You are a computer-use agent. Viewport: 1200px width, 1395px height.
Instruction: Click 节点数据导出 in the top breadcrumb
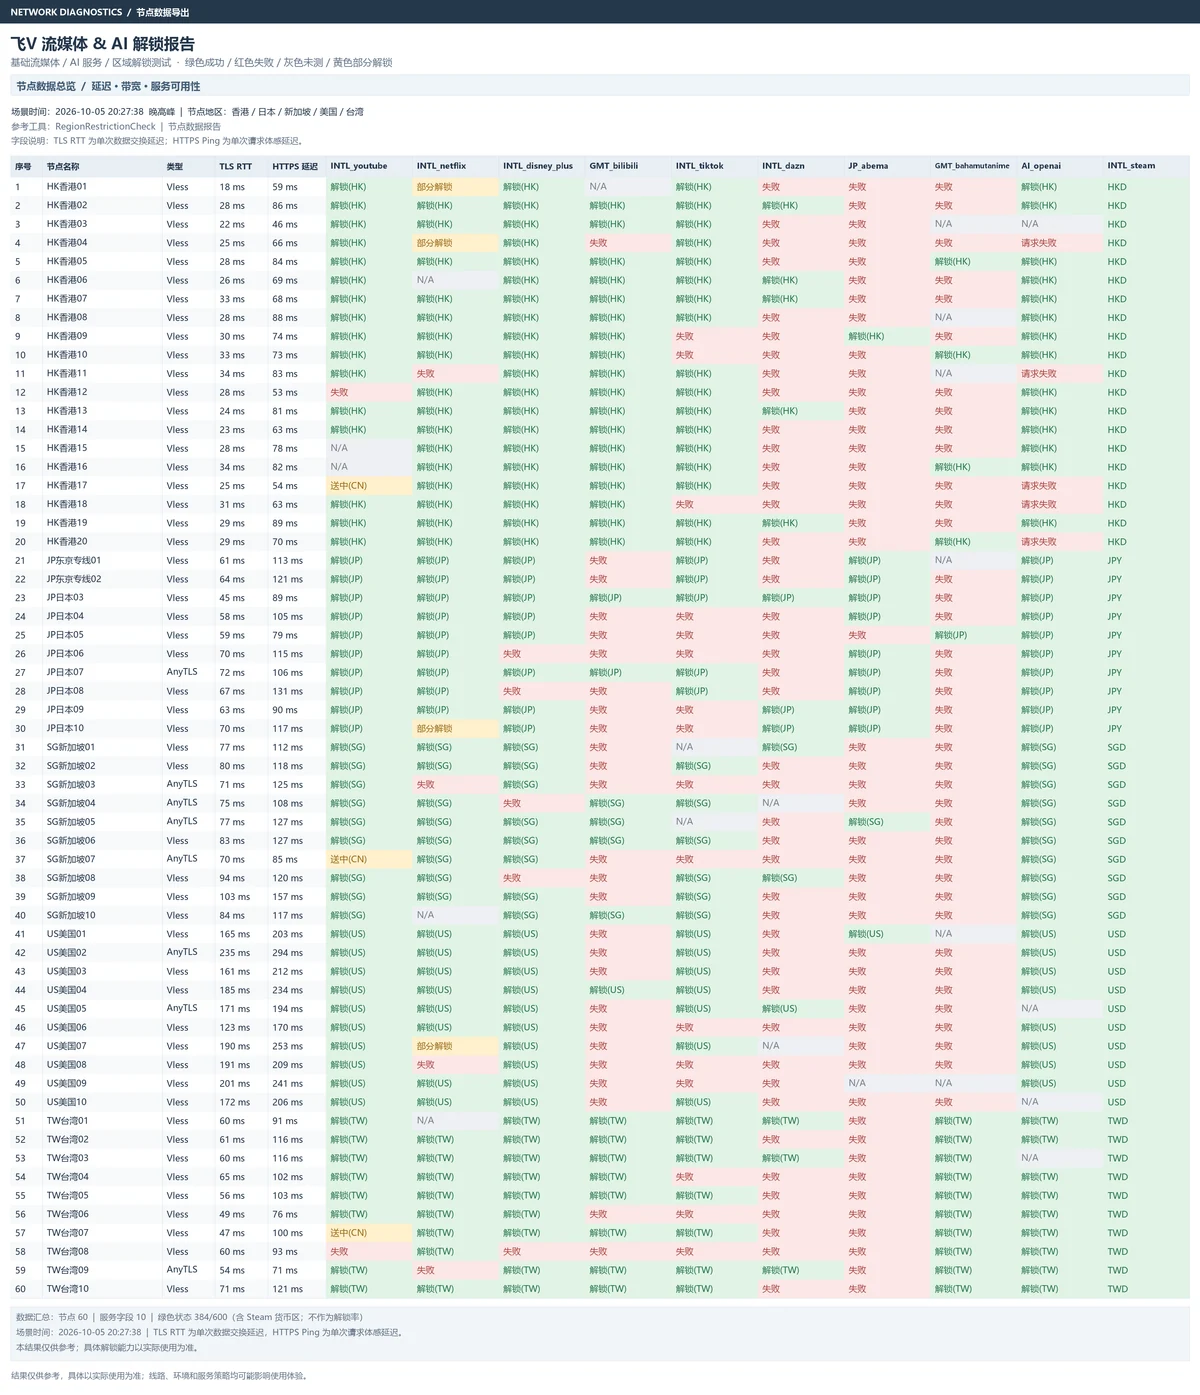[163, 12]
